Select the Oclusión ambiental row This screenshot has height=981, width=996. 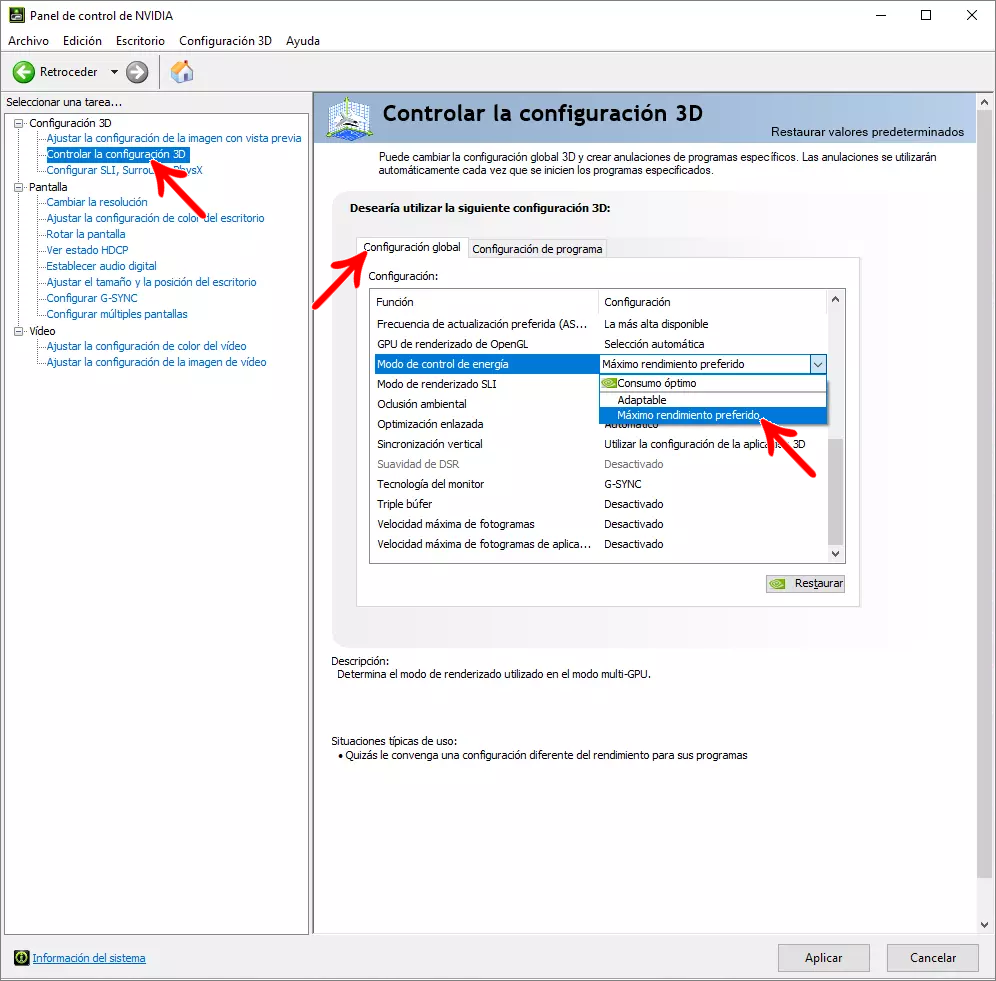[x=487, y=404]
